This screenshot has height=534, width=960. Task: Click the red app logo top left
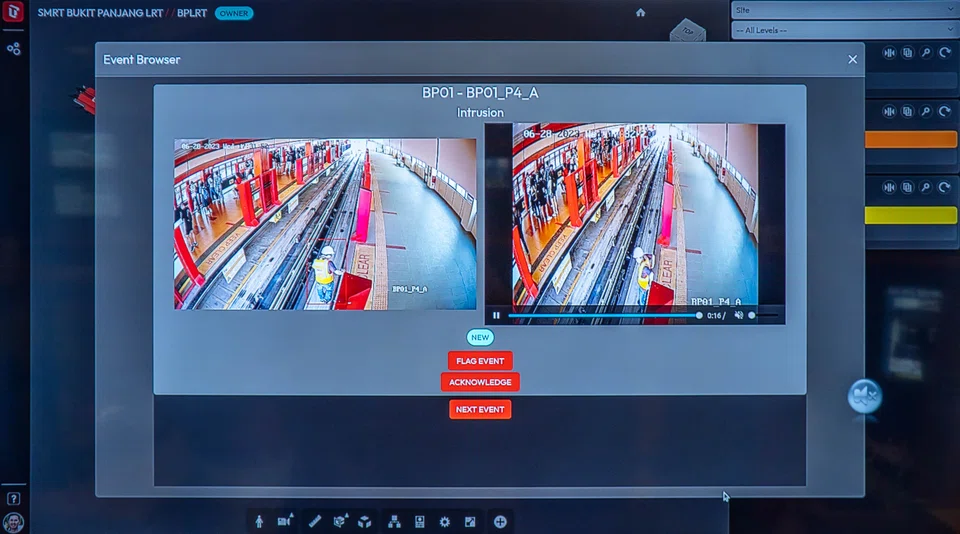(13, 11)
